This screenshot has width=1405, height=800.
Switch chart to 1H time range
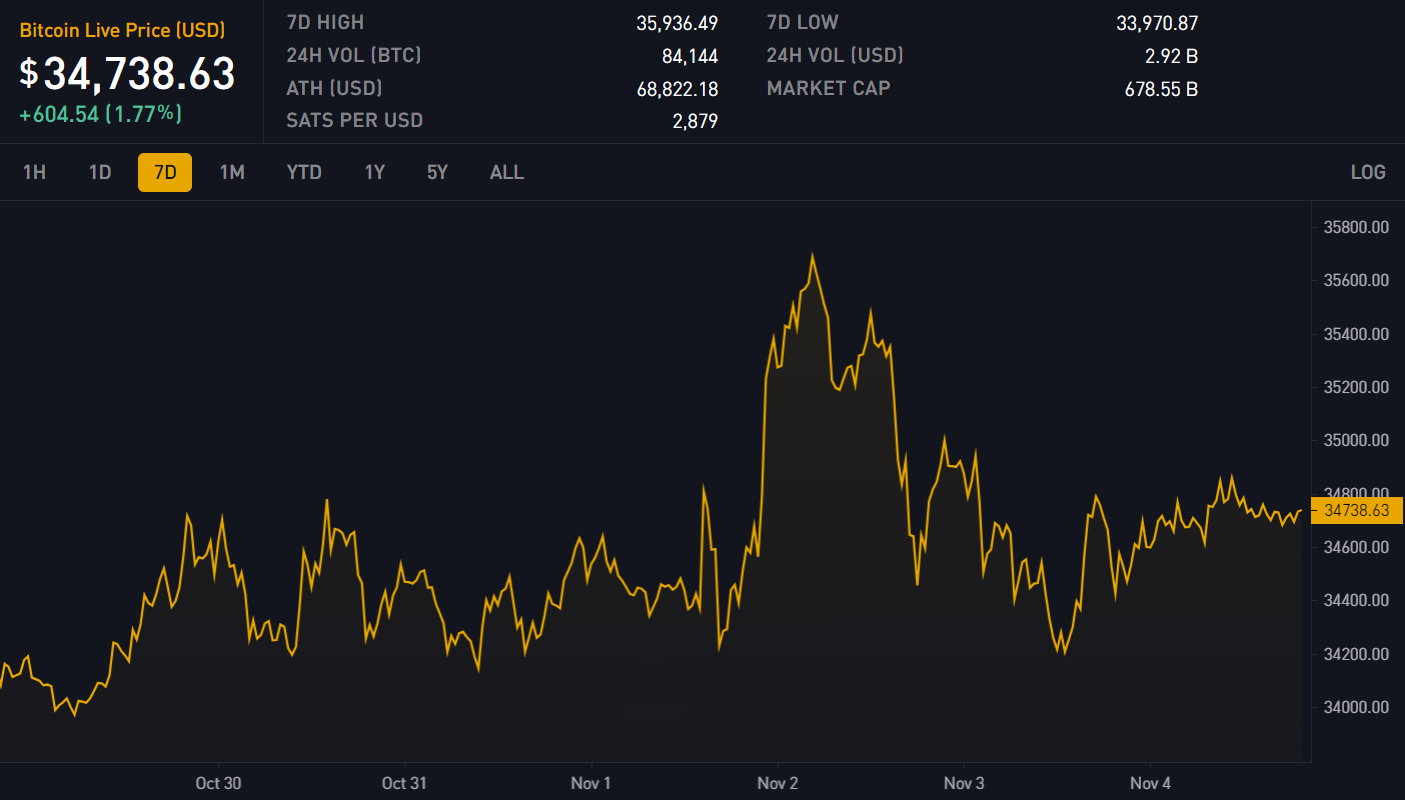[x=34, y=172]
